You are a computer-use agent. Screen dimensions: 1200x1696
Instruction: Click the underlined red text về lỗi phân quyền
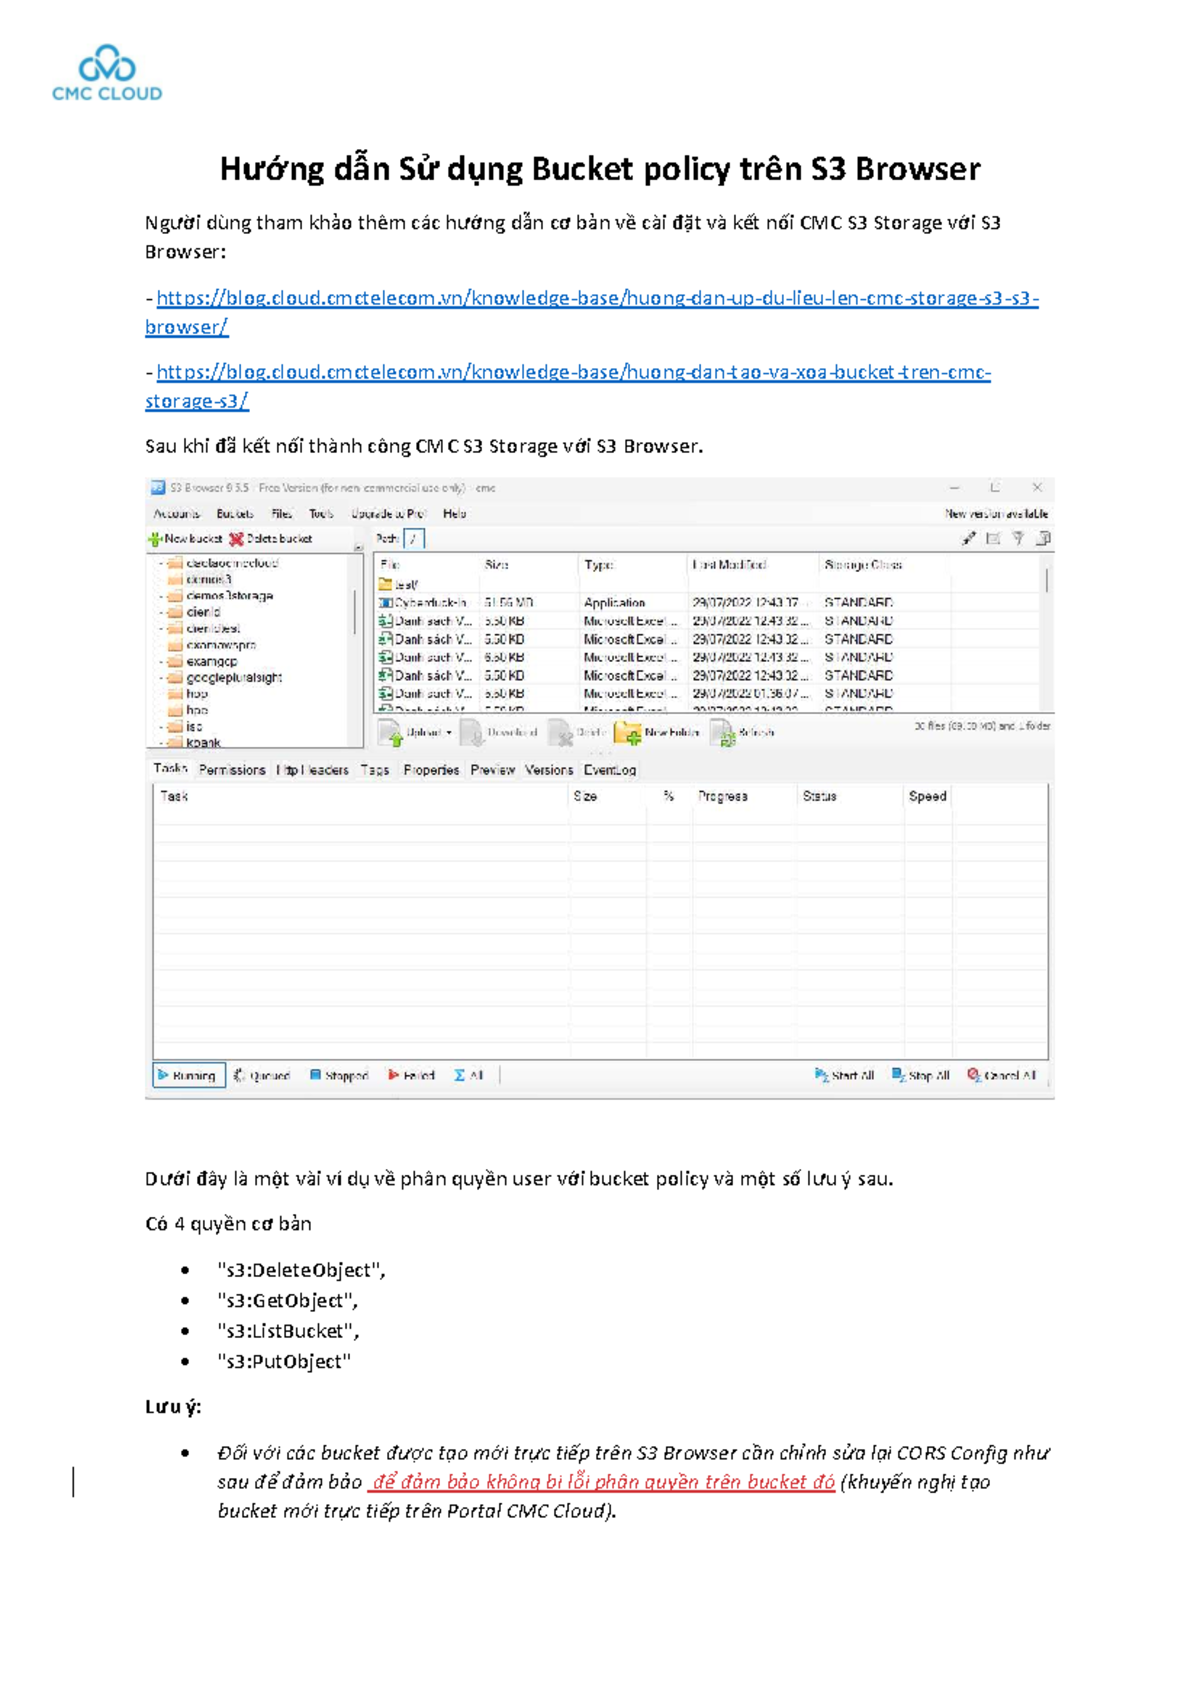[602, 1482]
